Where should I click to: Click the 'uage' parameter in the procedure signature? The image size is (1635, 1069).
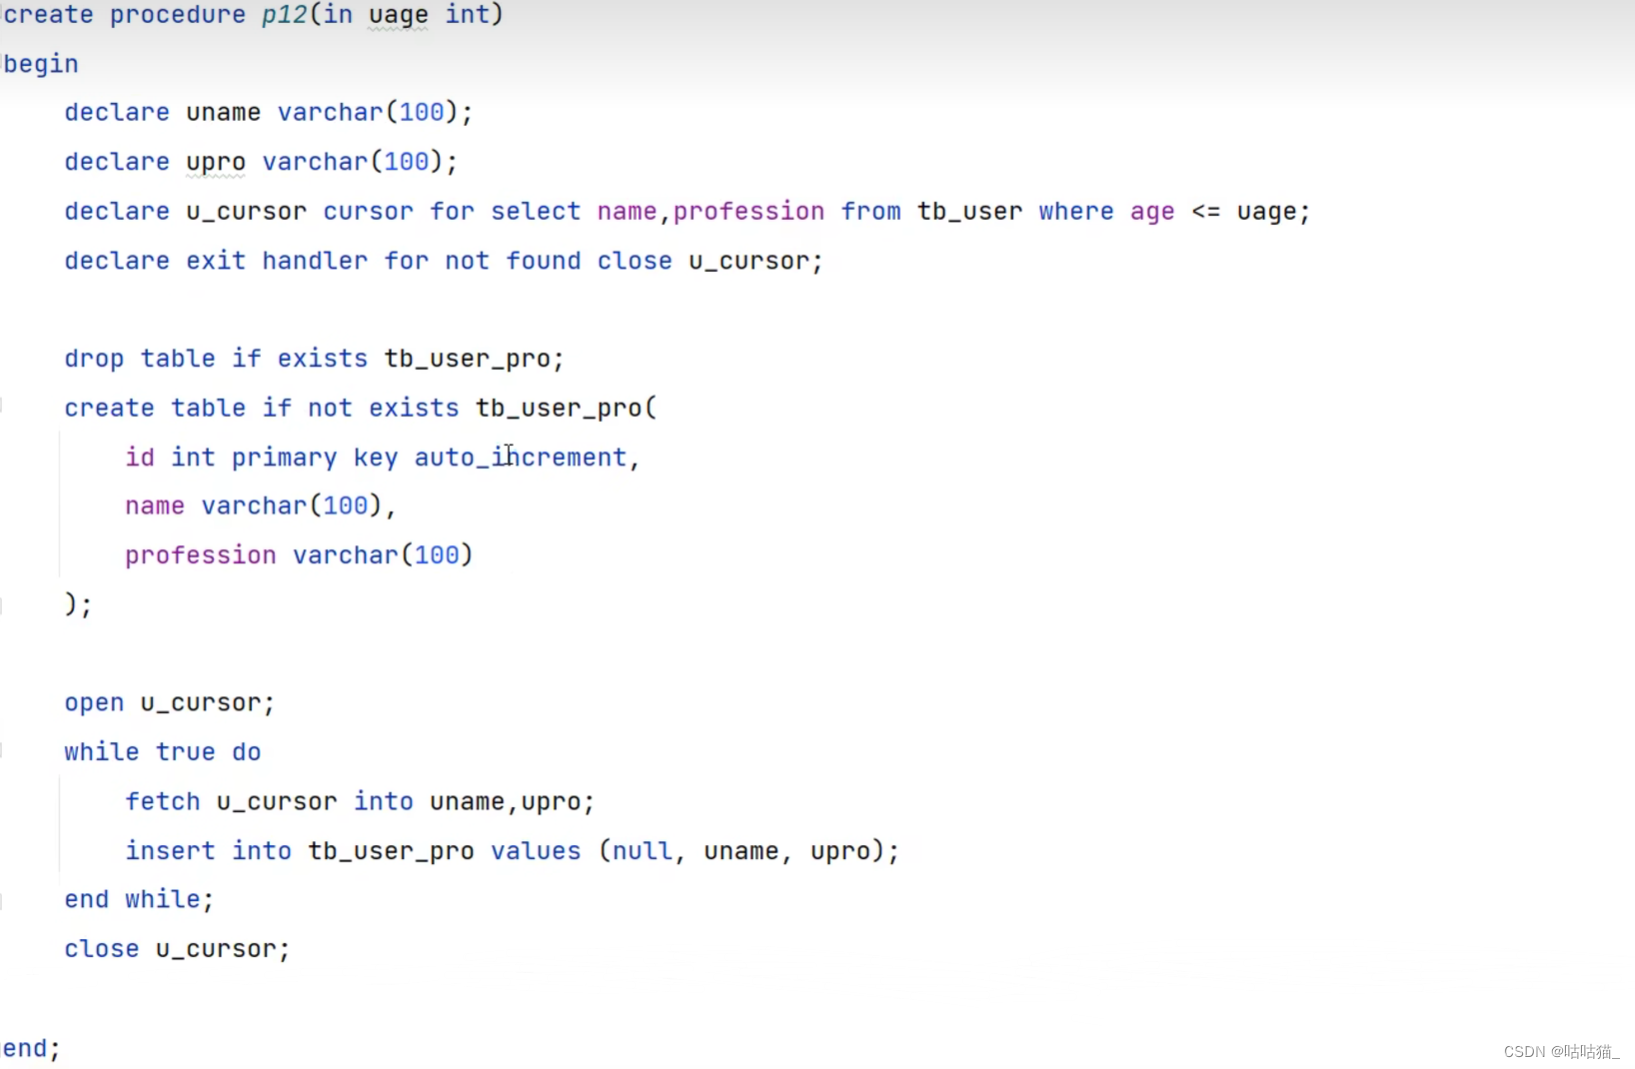[x=398, y=17]
